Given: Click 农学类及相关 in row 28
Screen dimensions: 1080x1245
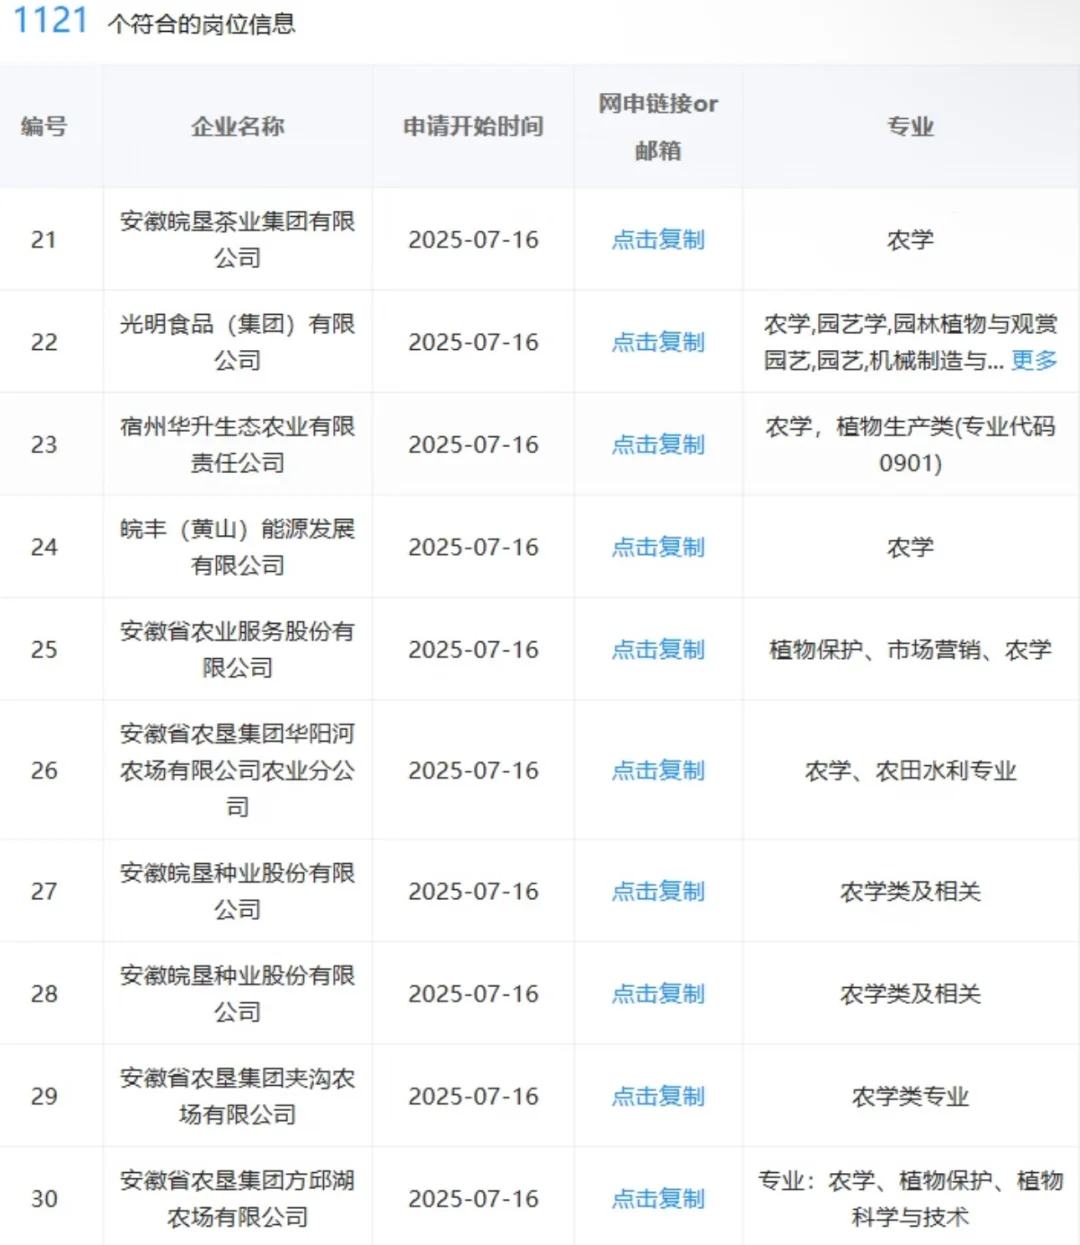Looking at the screenshot, I should (910, 994).
